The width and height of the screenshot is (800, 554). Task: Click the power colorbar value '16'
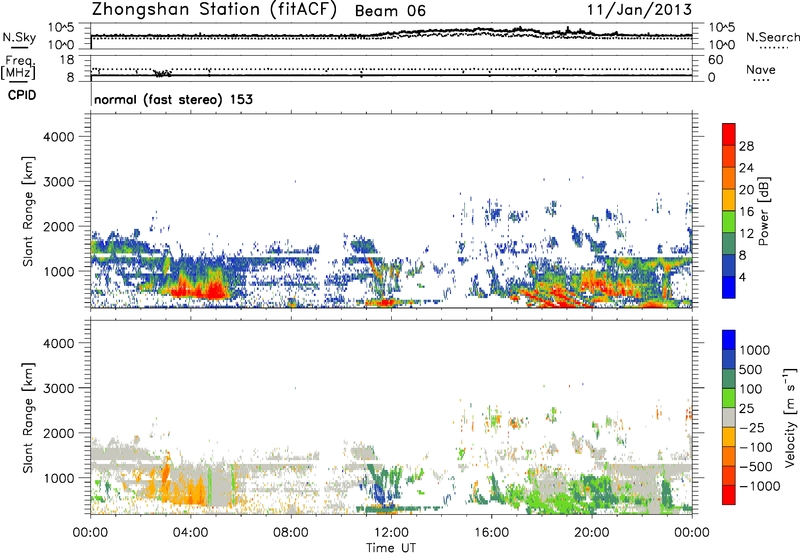746,212
